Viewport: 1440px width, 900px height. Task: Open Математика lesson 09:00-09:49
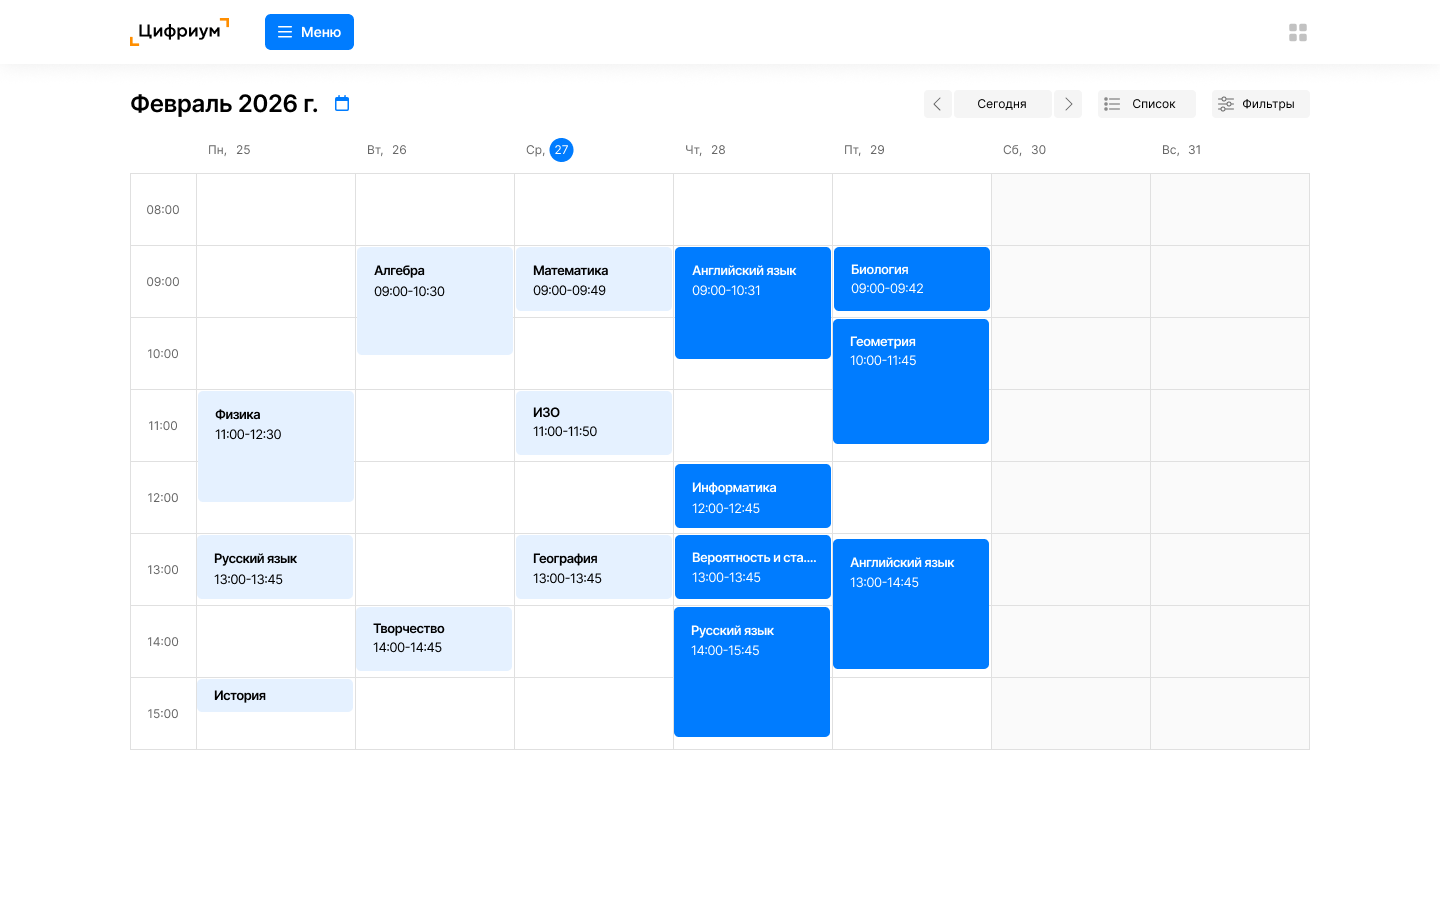(x=593, y=280)
